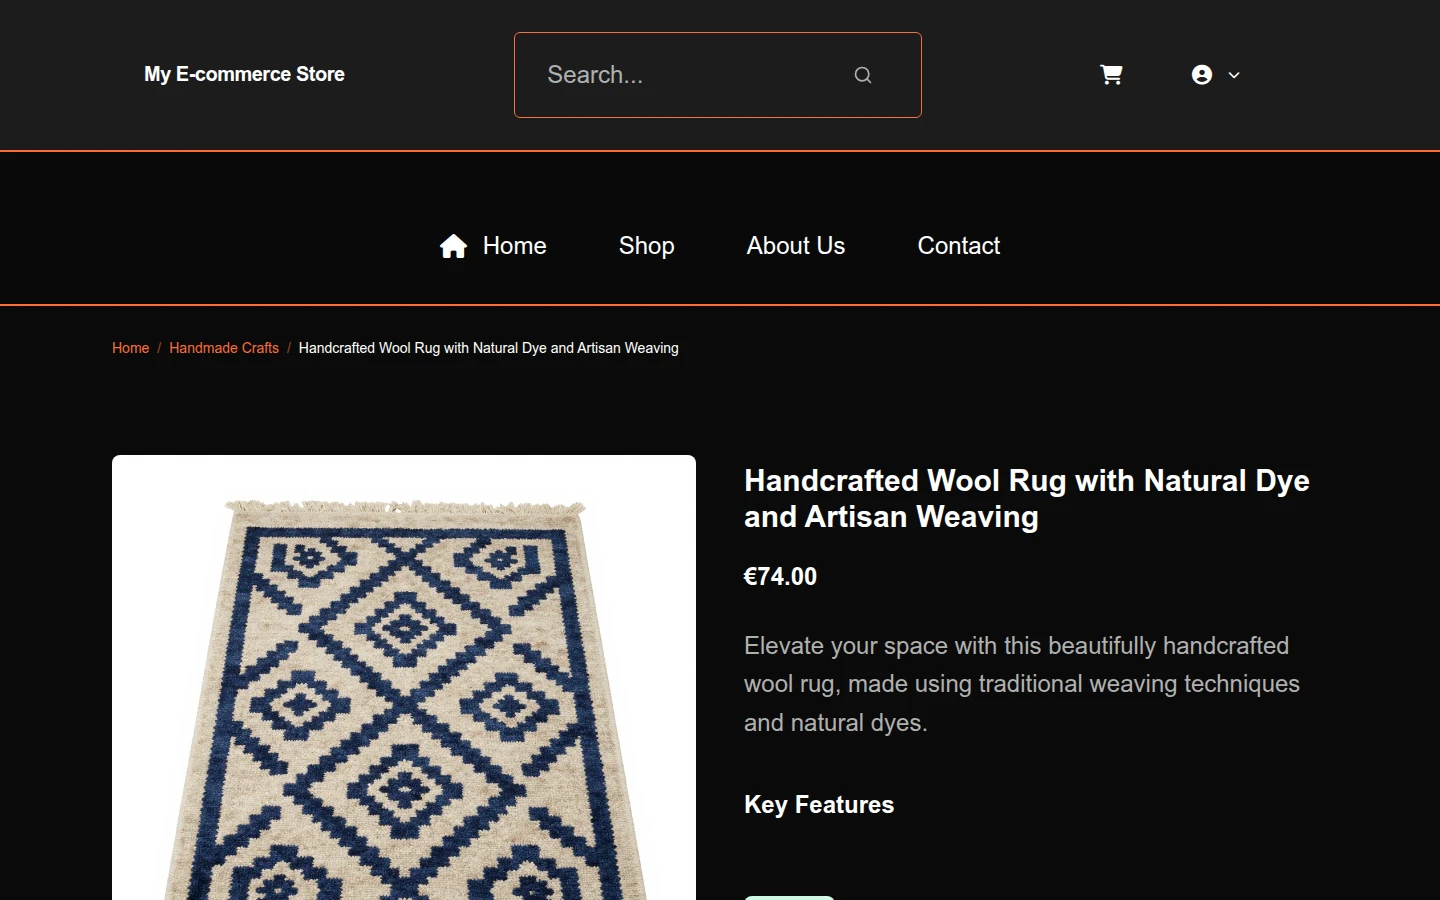Open the wool rug product image
The height and width of the screenshot is (900, 1440).
[x=404, y=678]
